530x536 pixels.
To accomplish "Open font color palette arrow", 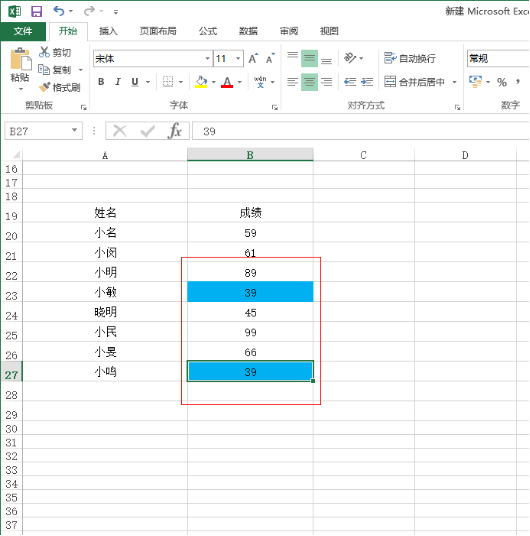I will click(x=240, y=82).
